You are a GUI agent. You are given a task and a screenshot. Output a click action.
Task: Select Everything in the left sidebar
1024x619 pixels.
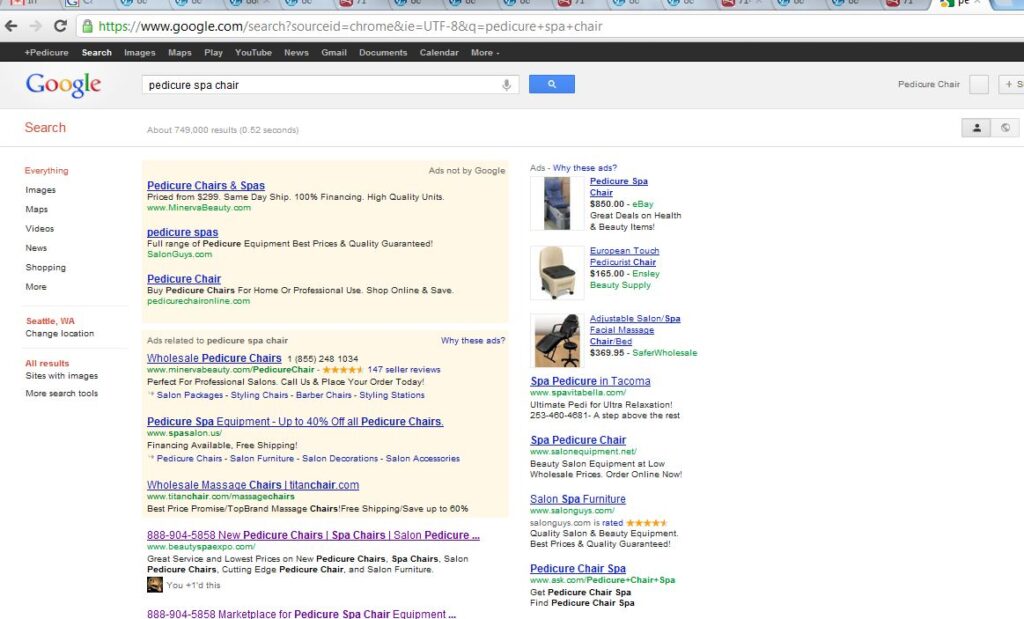pos(46,170)
